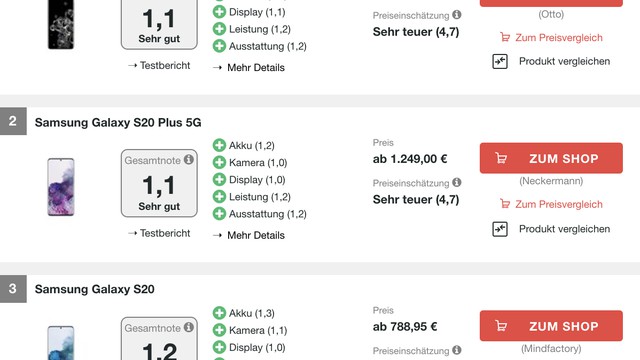Open Testbericht for Samsung Galaxy S20 Plus 5G
This screenshot has width=640, height=360.
click(x=159, y=233)
